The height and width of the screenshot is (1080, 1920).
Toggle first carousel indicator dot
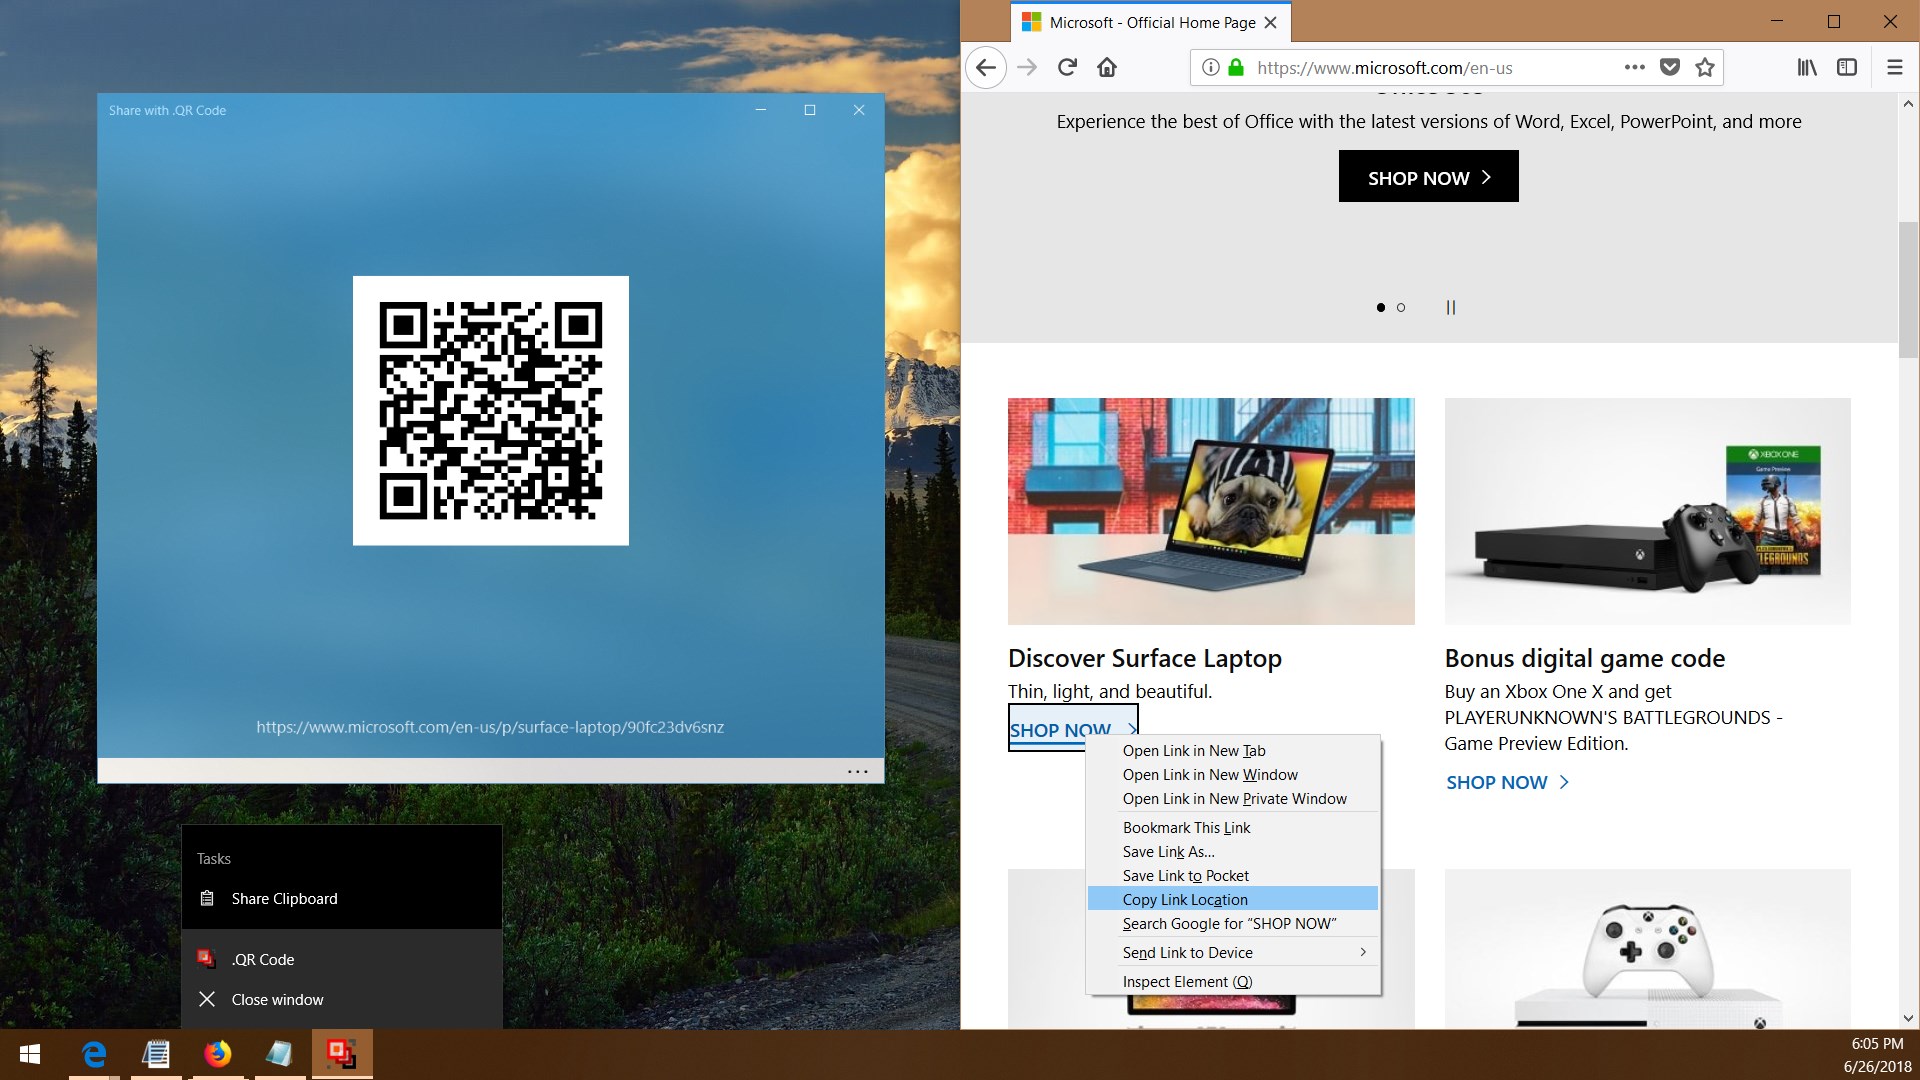coord(1379,307)
